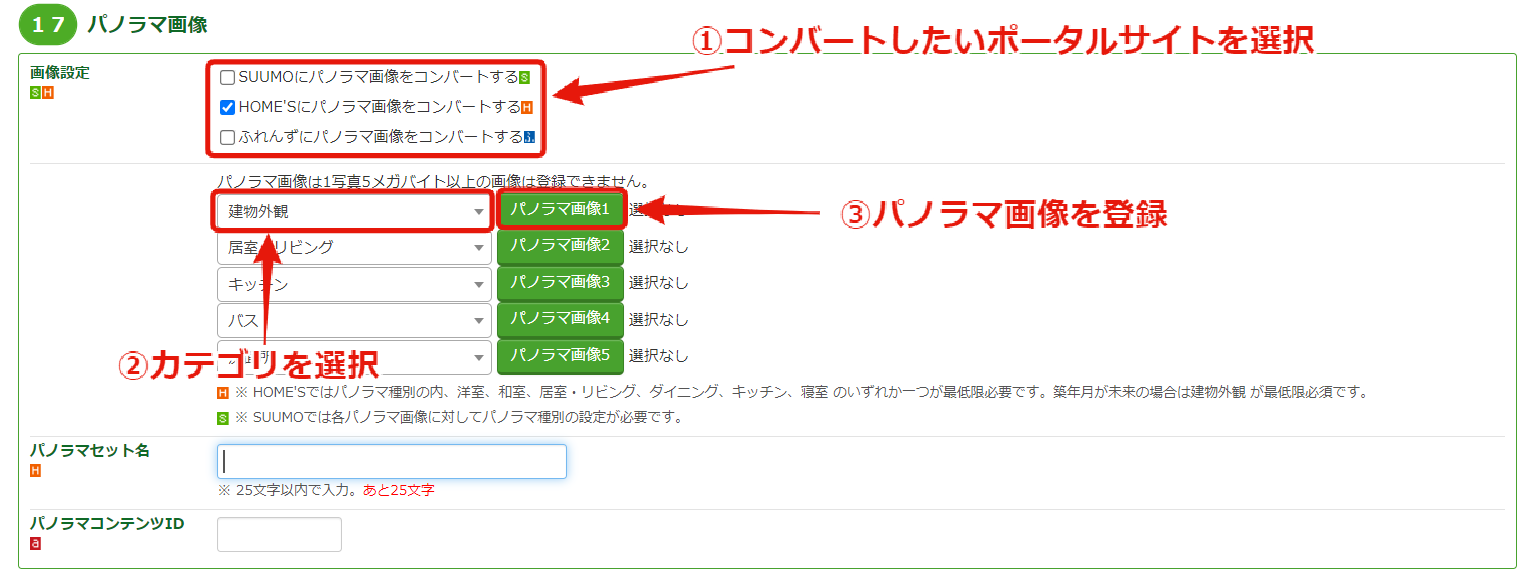Click 選択なし text beside パノラマ画像3
Screen dimensions: 1532x579
pyautogui.click(x=659, y=283)
